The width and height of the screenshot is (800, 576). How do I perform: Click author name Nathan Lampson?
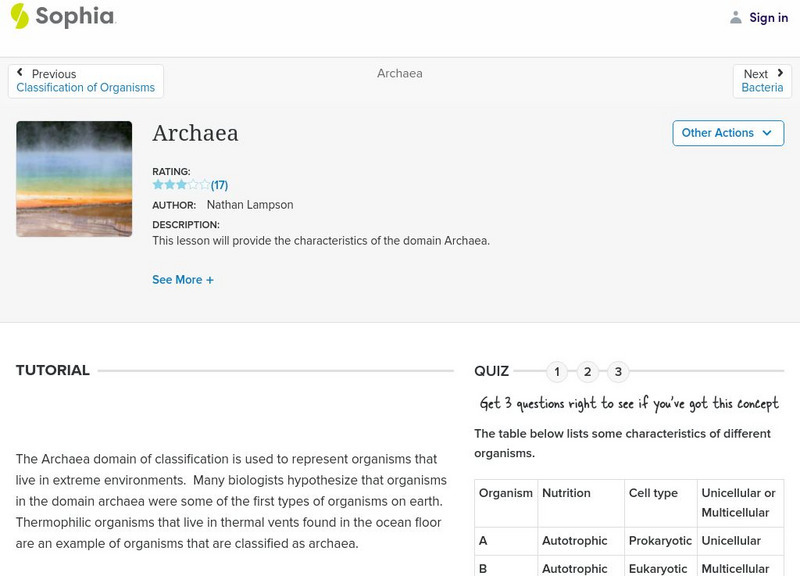point(250,205)
